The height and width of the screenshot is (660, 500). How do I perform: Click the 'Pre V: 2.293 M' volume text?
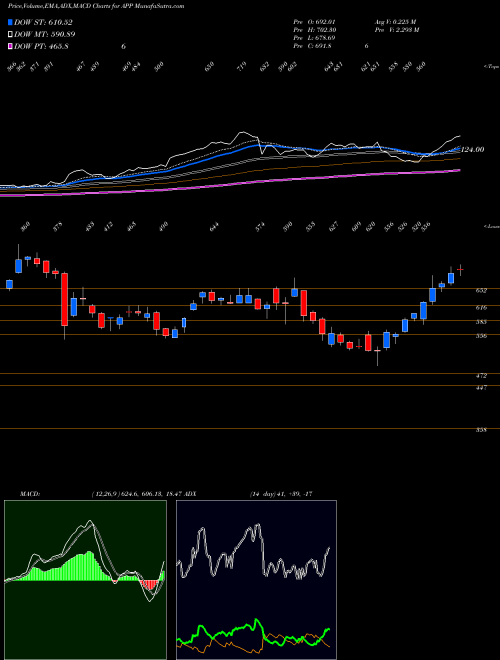[397, 30]
